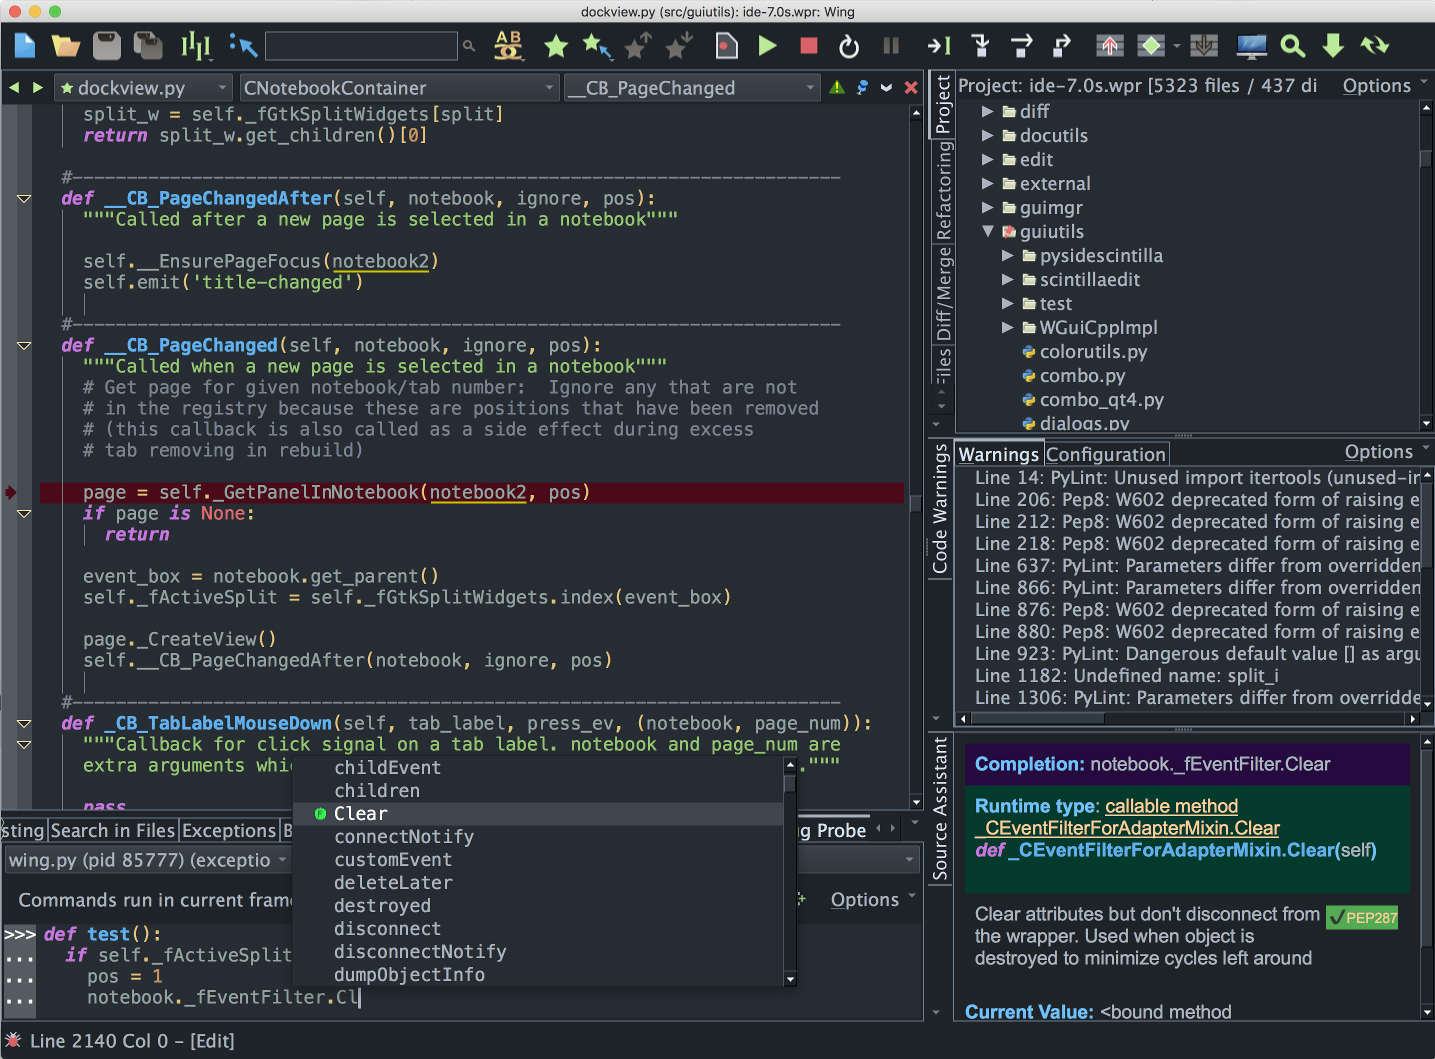Collapse the __CB_PageChanged function fold arrow

click(x=23, y=345)
